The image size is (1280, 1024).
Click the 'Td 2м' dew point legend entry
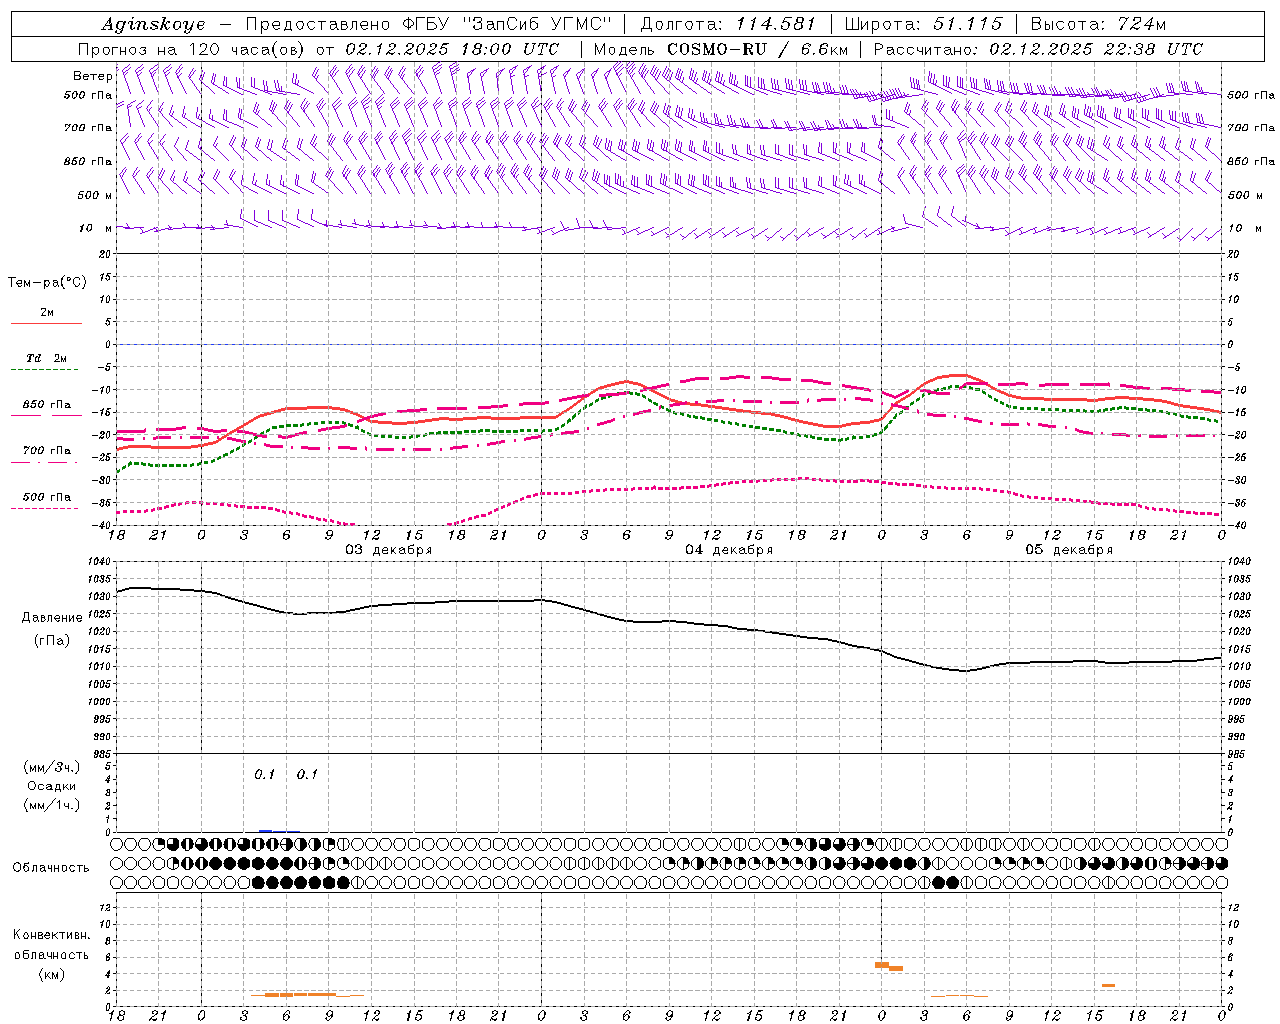click(46, 358)
